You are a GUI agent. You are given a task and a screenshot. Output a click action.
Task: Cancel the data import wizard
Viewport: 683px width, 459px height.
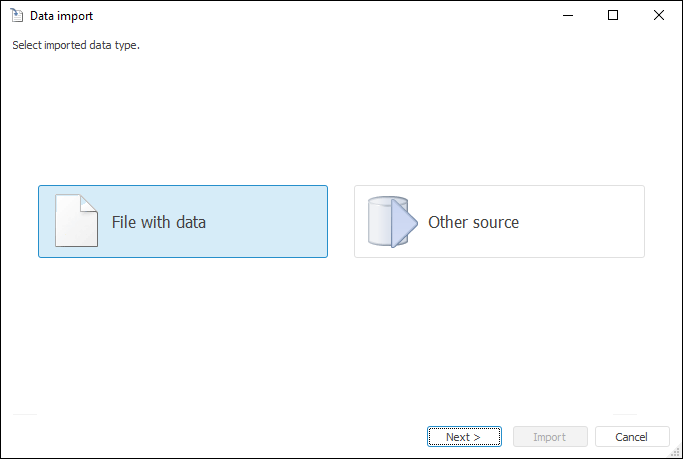pos(632,437)
